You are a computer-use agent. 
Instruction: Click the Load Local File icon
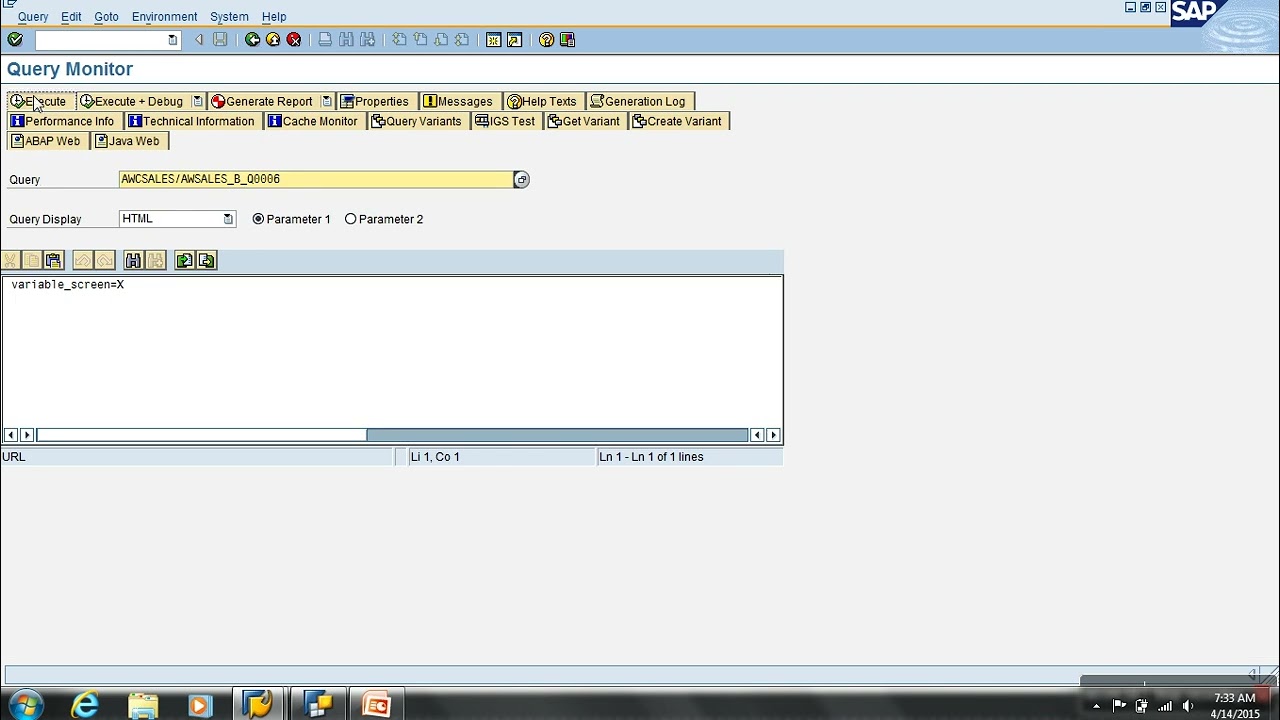[184, 261]
